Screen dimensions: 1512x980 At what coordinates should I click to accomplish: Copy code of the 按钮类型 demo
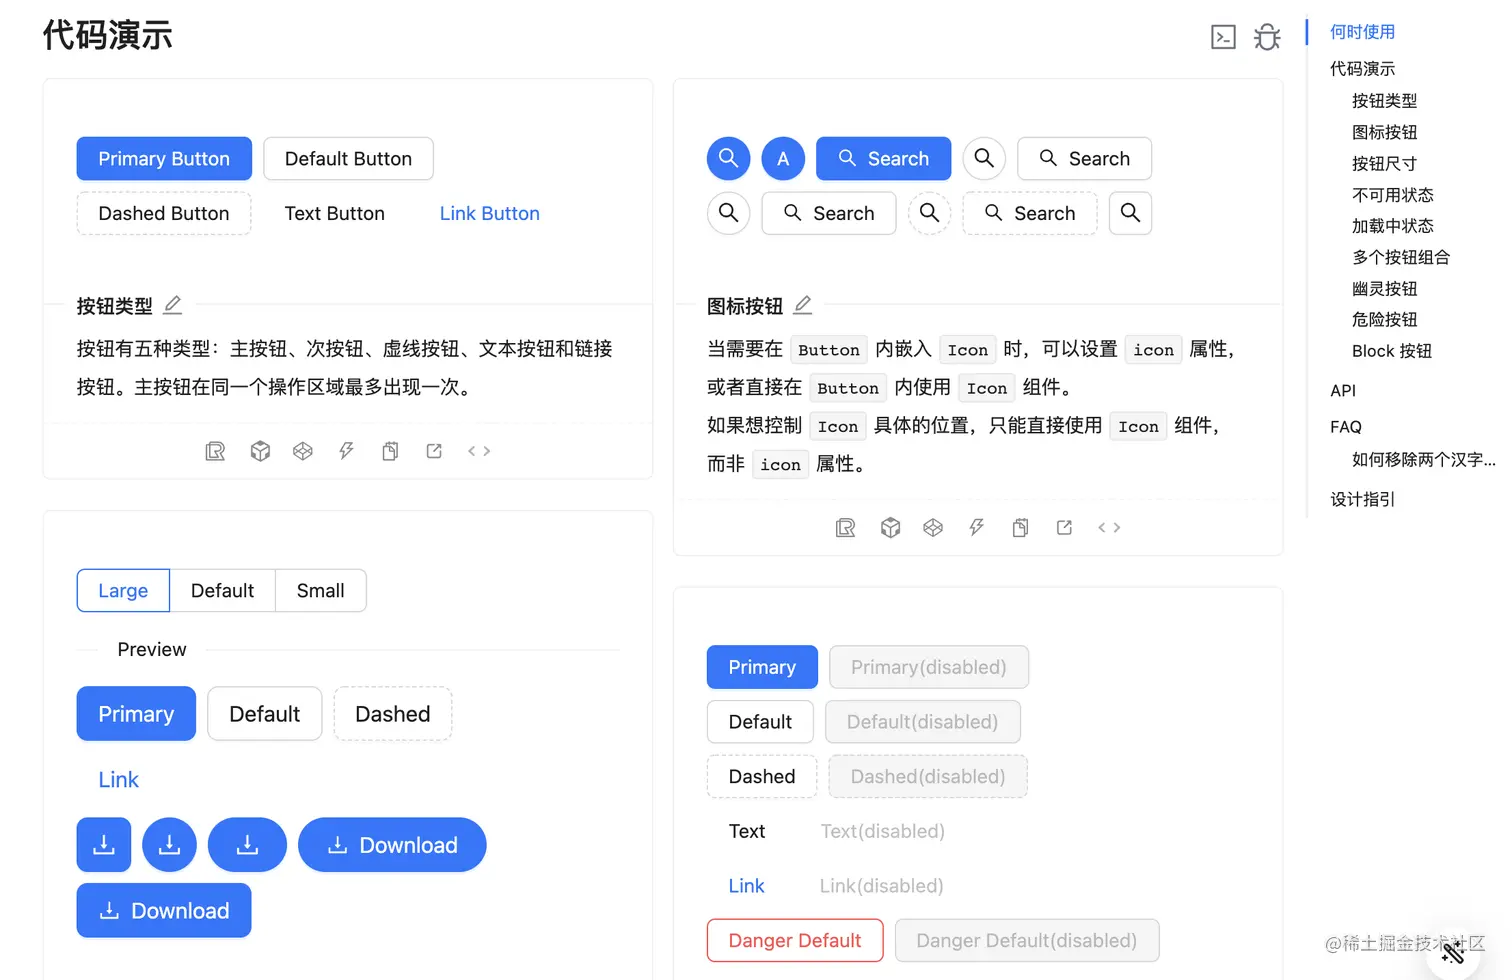tap(390, 451)
